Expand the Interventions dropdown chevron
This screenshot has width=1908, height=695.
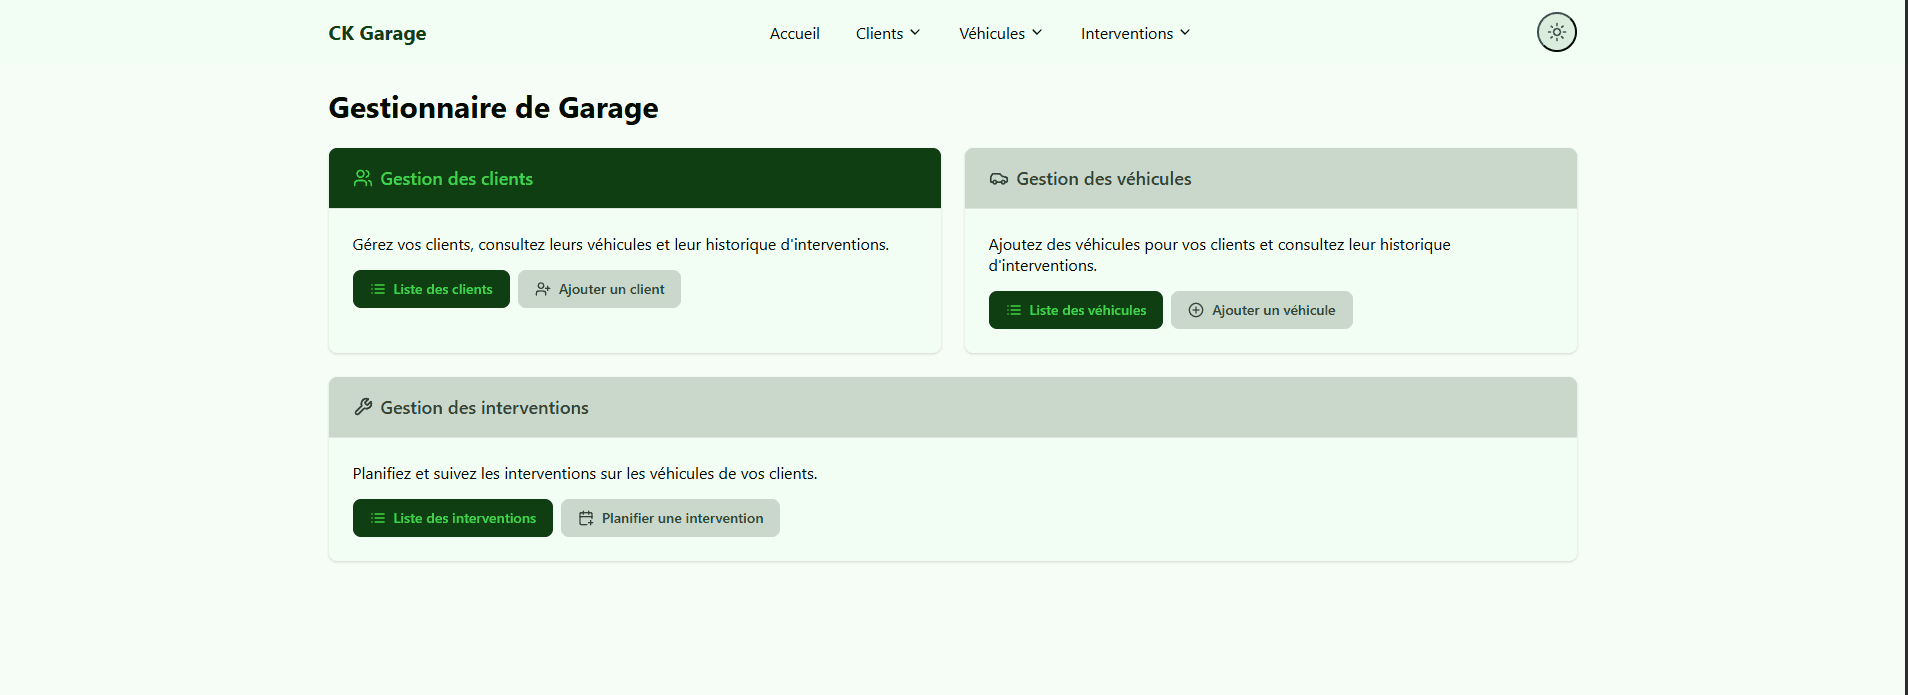click(x=1185, y=33)
